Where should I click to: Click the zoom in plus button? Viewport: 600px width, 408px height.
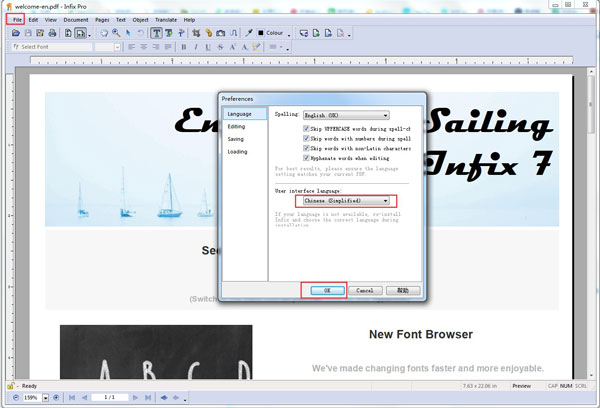point(56,398)
